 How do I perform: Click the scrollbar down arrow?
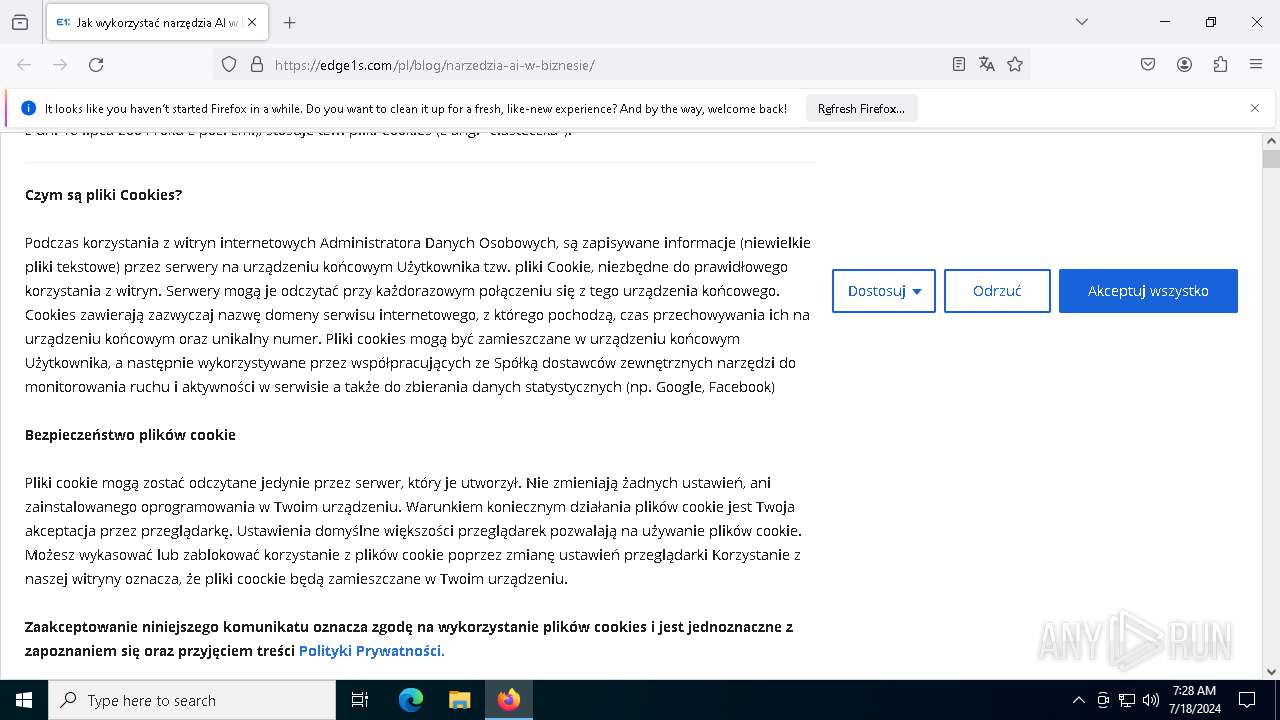point(1271,672)
